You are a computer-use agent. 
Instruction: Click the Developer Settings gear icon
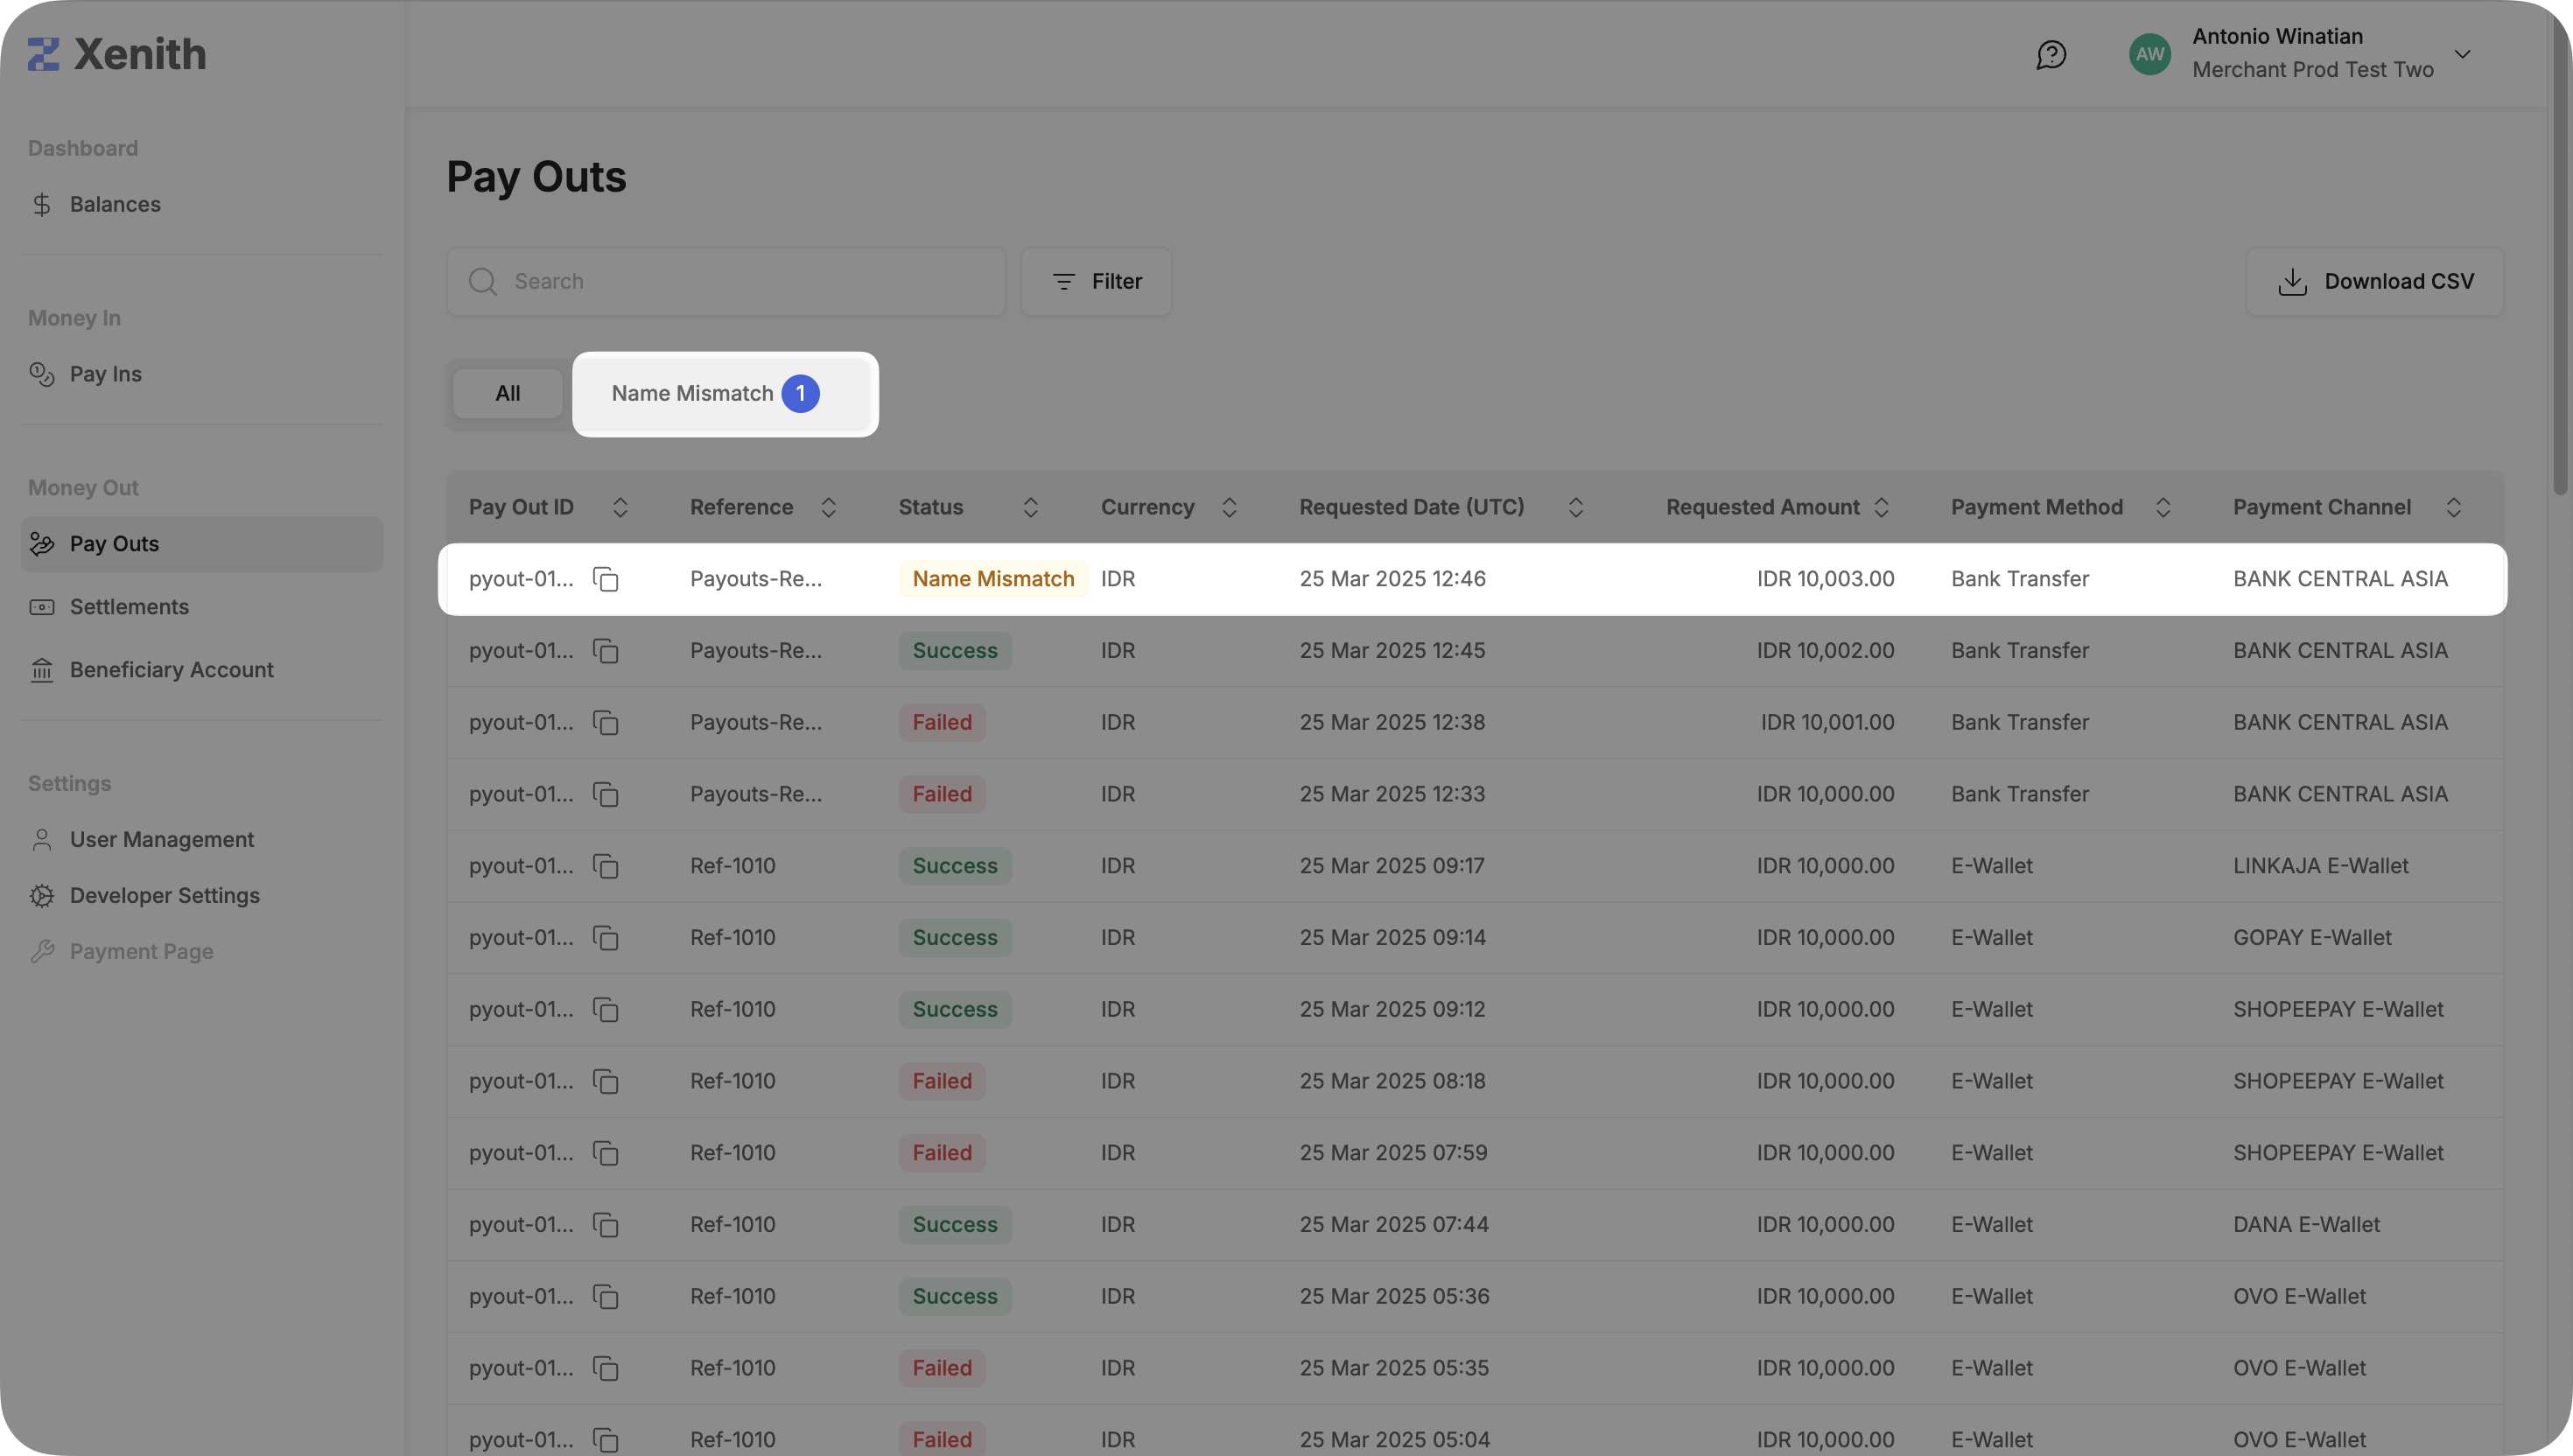[42, 896]
